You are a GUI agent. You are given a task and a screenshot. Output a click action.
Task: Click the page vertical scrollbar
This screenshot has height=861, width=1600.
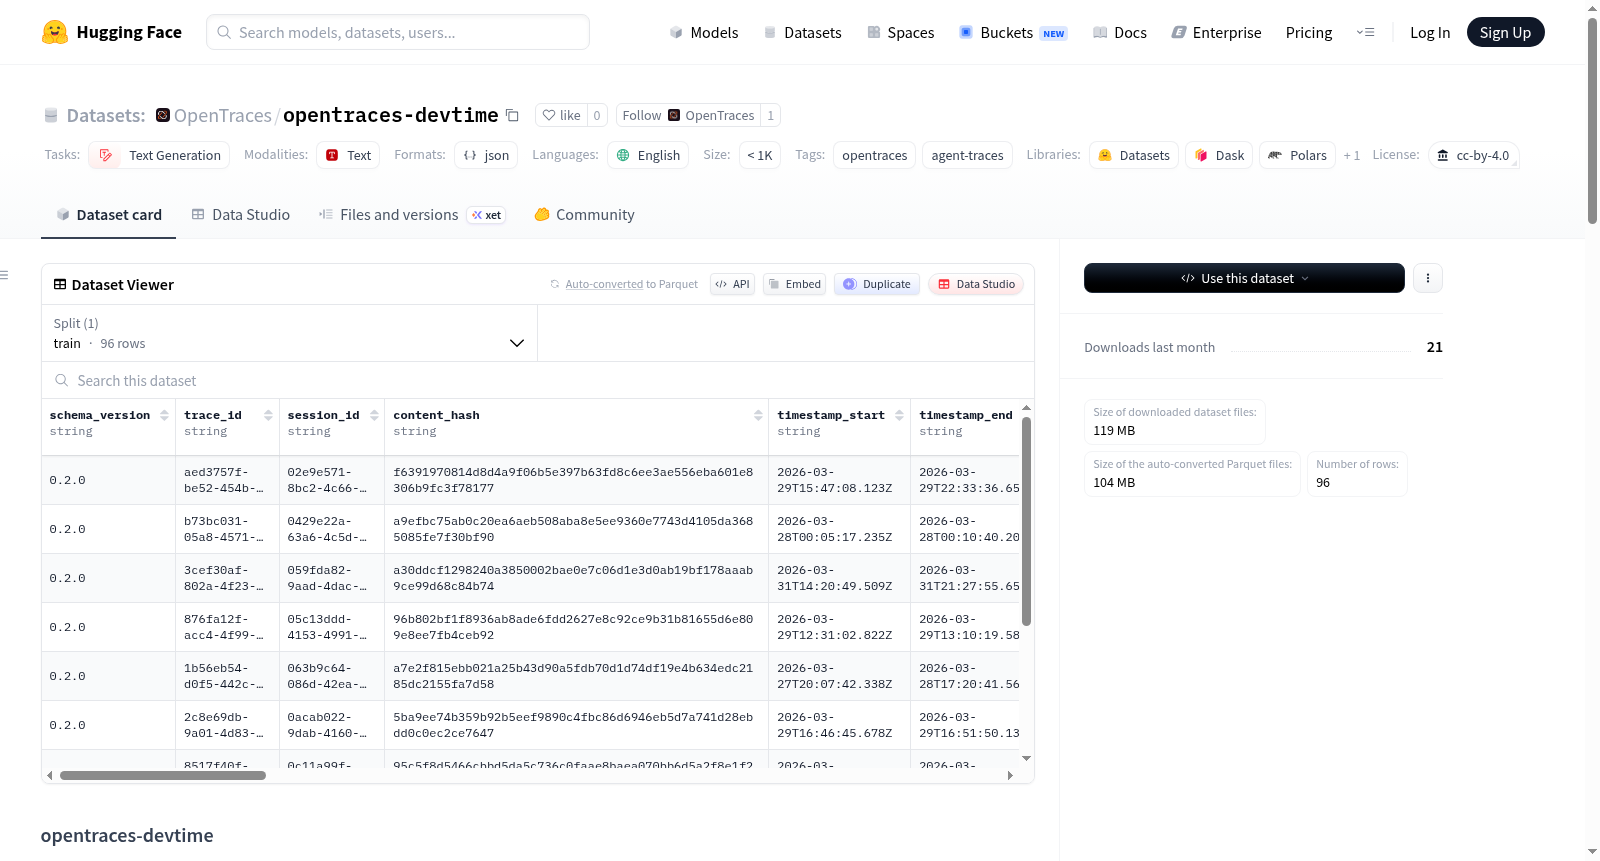tap(1592, 120)
